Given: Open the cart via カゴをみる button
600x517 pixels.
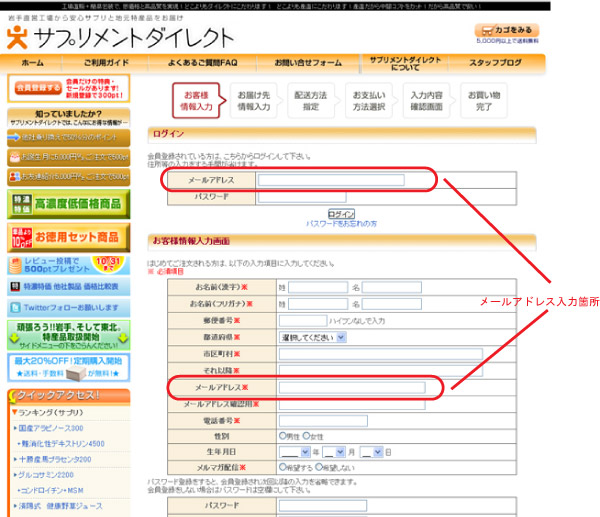Looking at the screenshot, I should tap(507, 30).
